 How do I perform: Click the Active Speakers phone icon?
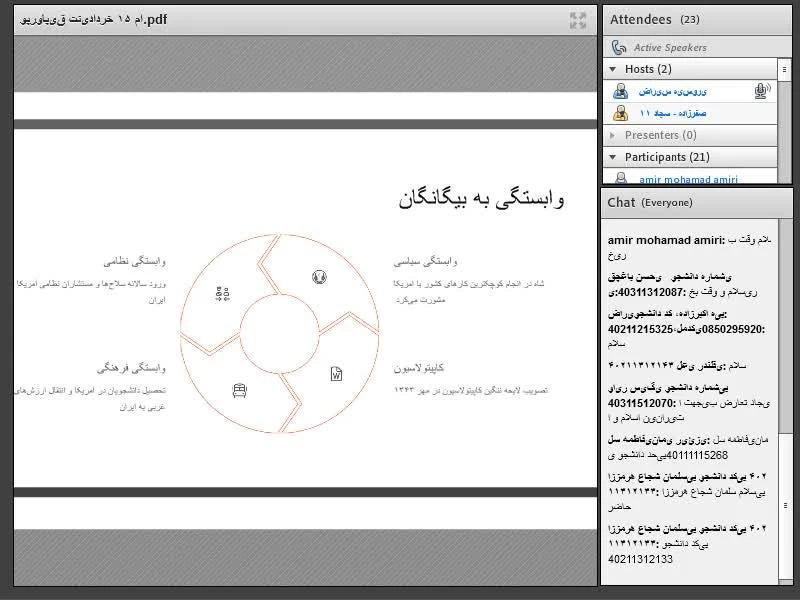(x=619, y=47)
